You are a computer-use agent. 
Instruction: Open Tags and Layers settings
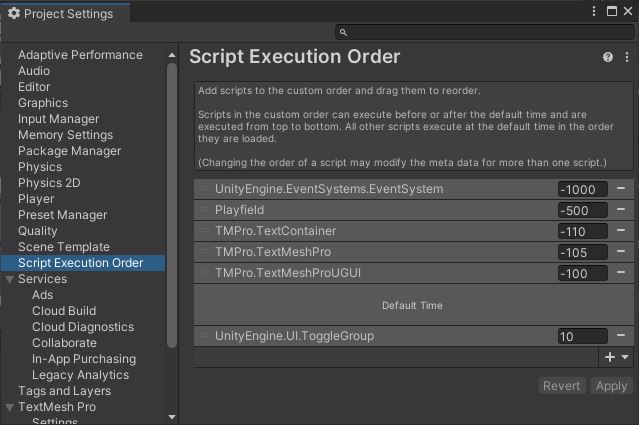[x=64, y=391]
